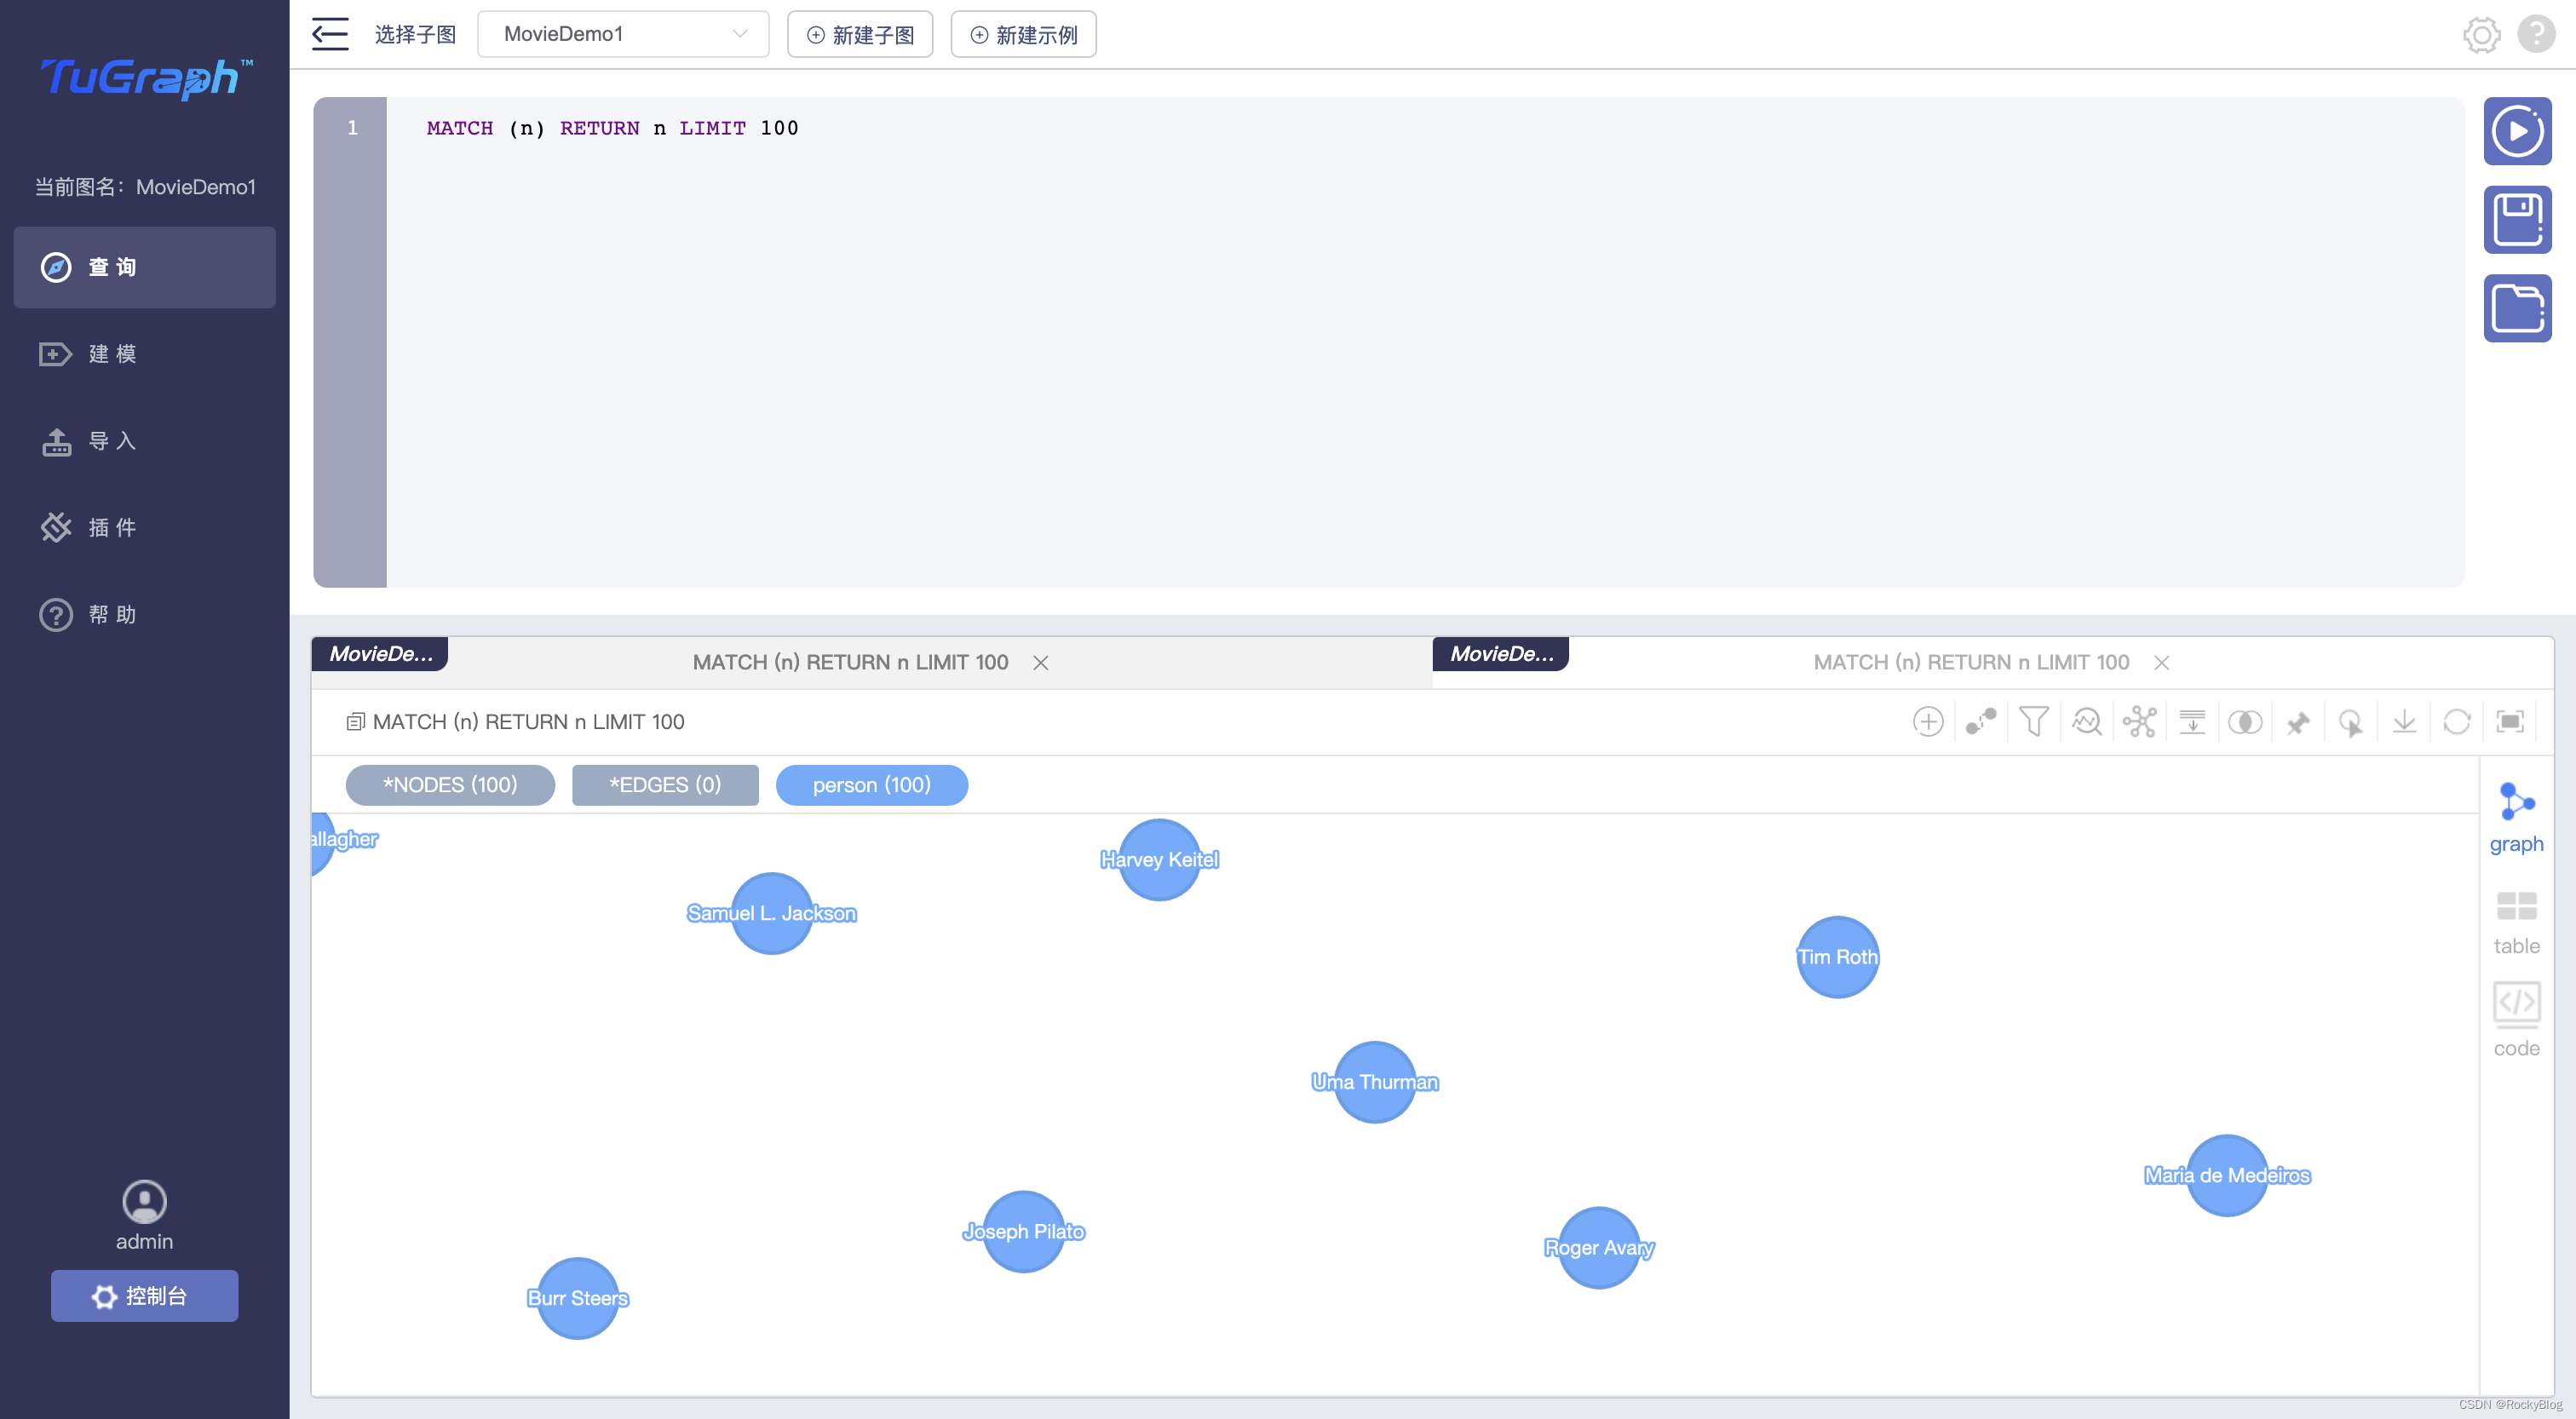This screenshot has height=1419, width=2576.
Task: Click the overlapping circles intersect icon
Action: click(2245, 722)
